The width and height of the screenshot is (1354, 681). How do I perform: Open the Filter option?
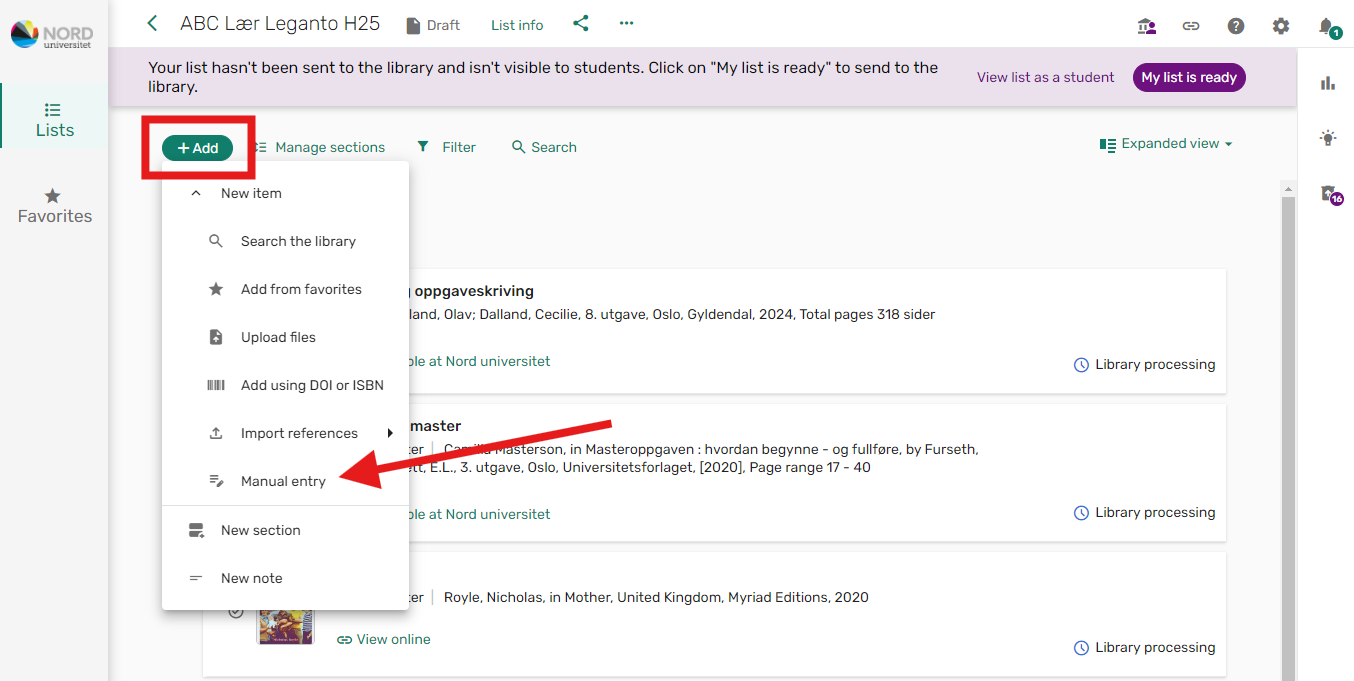click(446, 147)
